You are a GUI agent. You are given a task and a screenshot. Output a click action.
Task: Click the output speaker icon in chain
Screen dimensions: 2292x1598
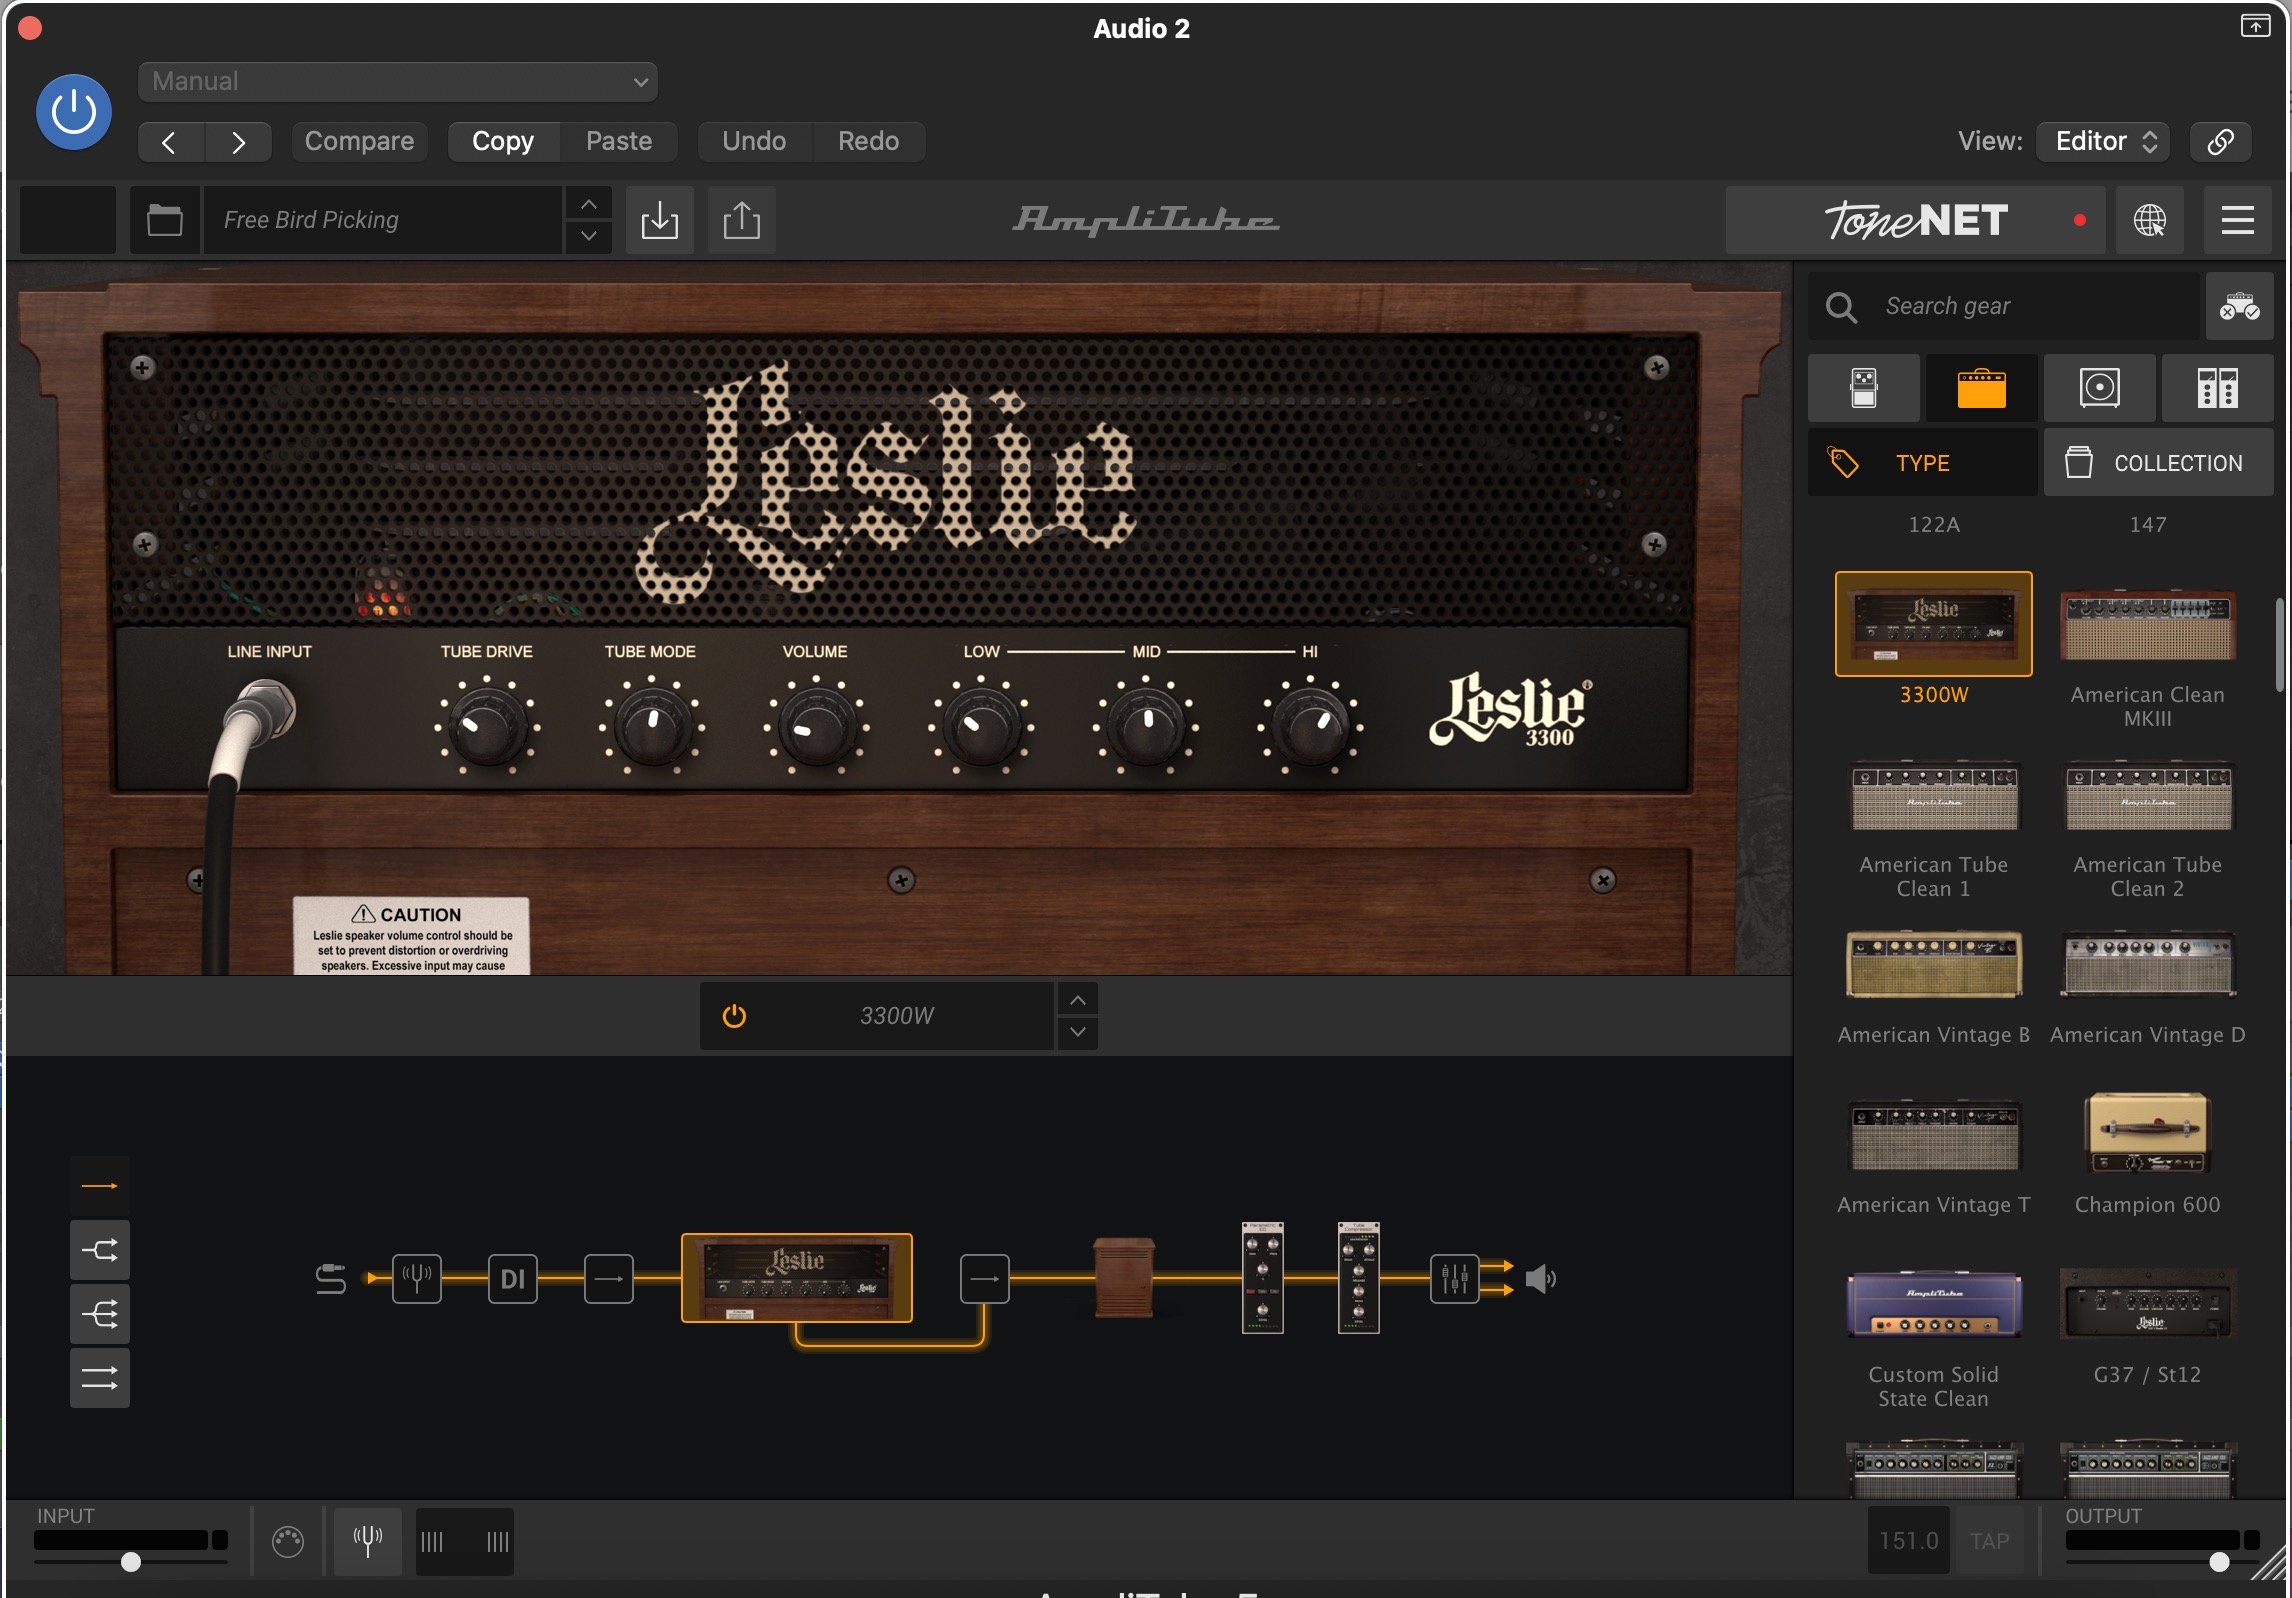click(x=1541, y=1278)
